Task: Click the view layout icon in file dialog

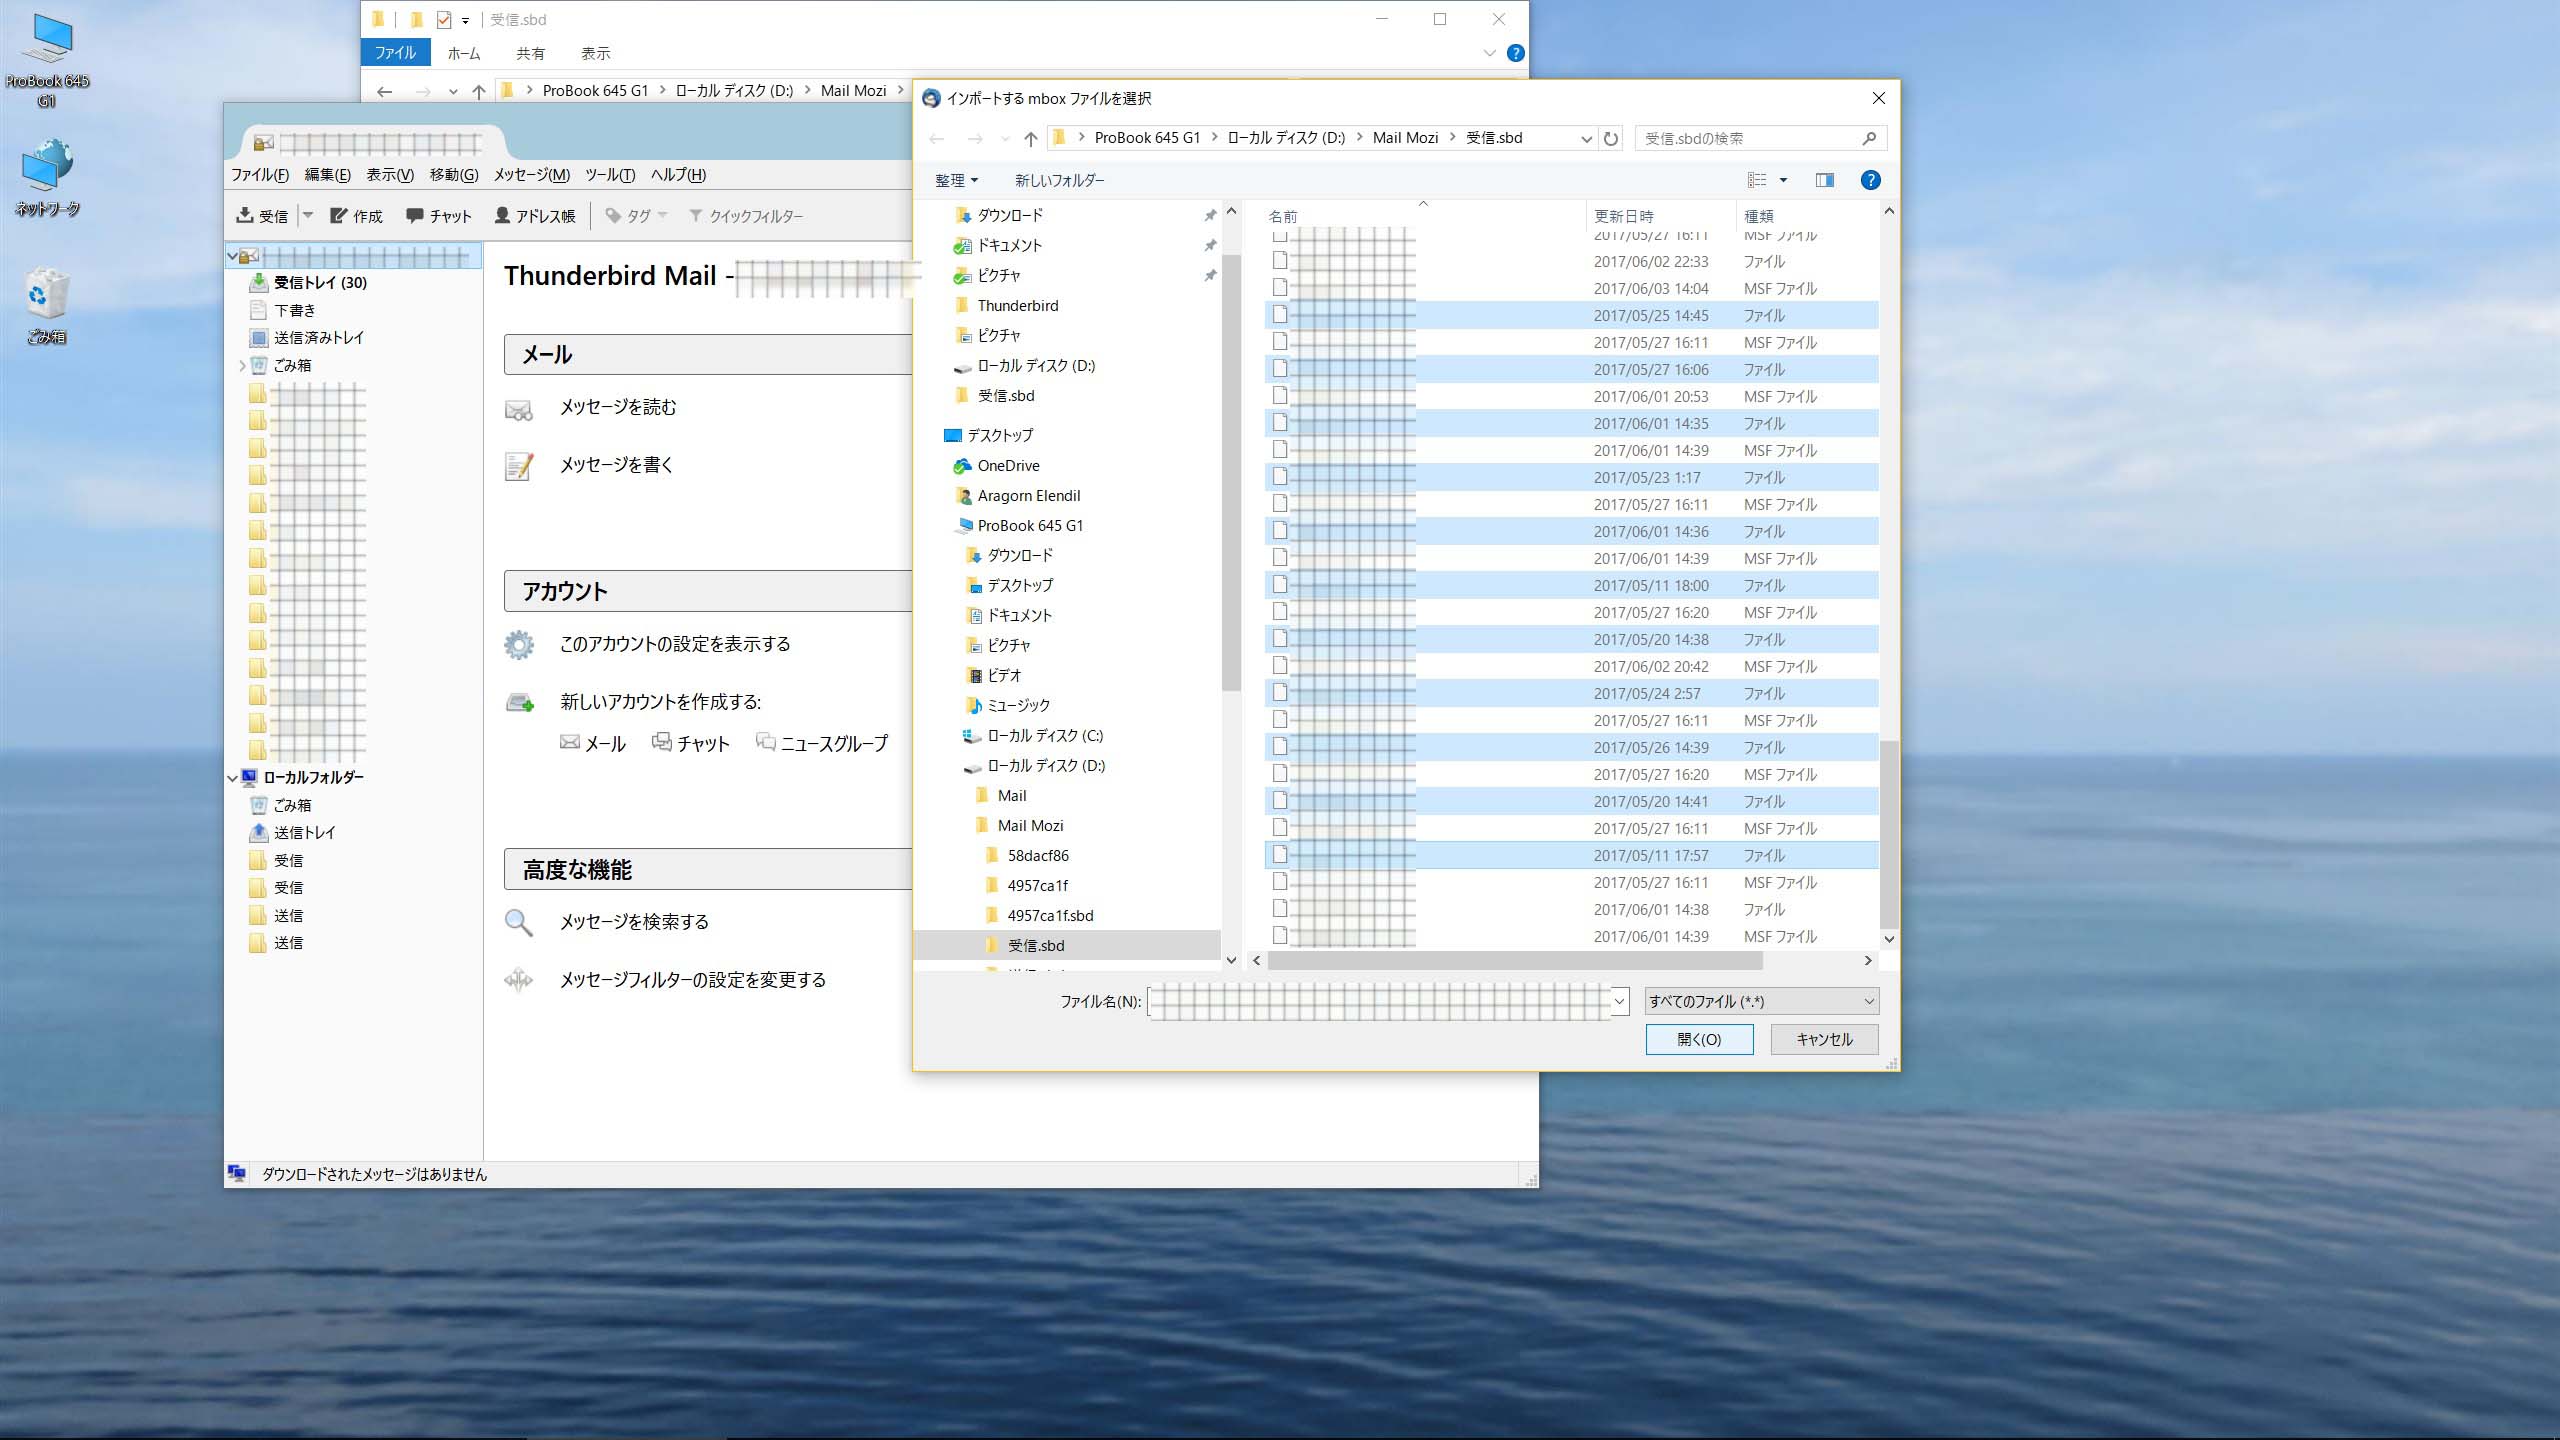Action: 1757,180
